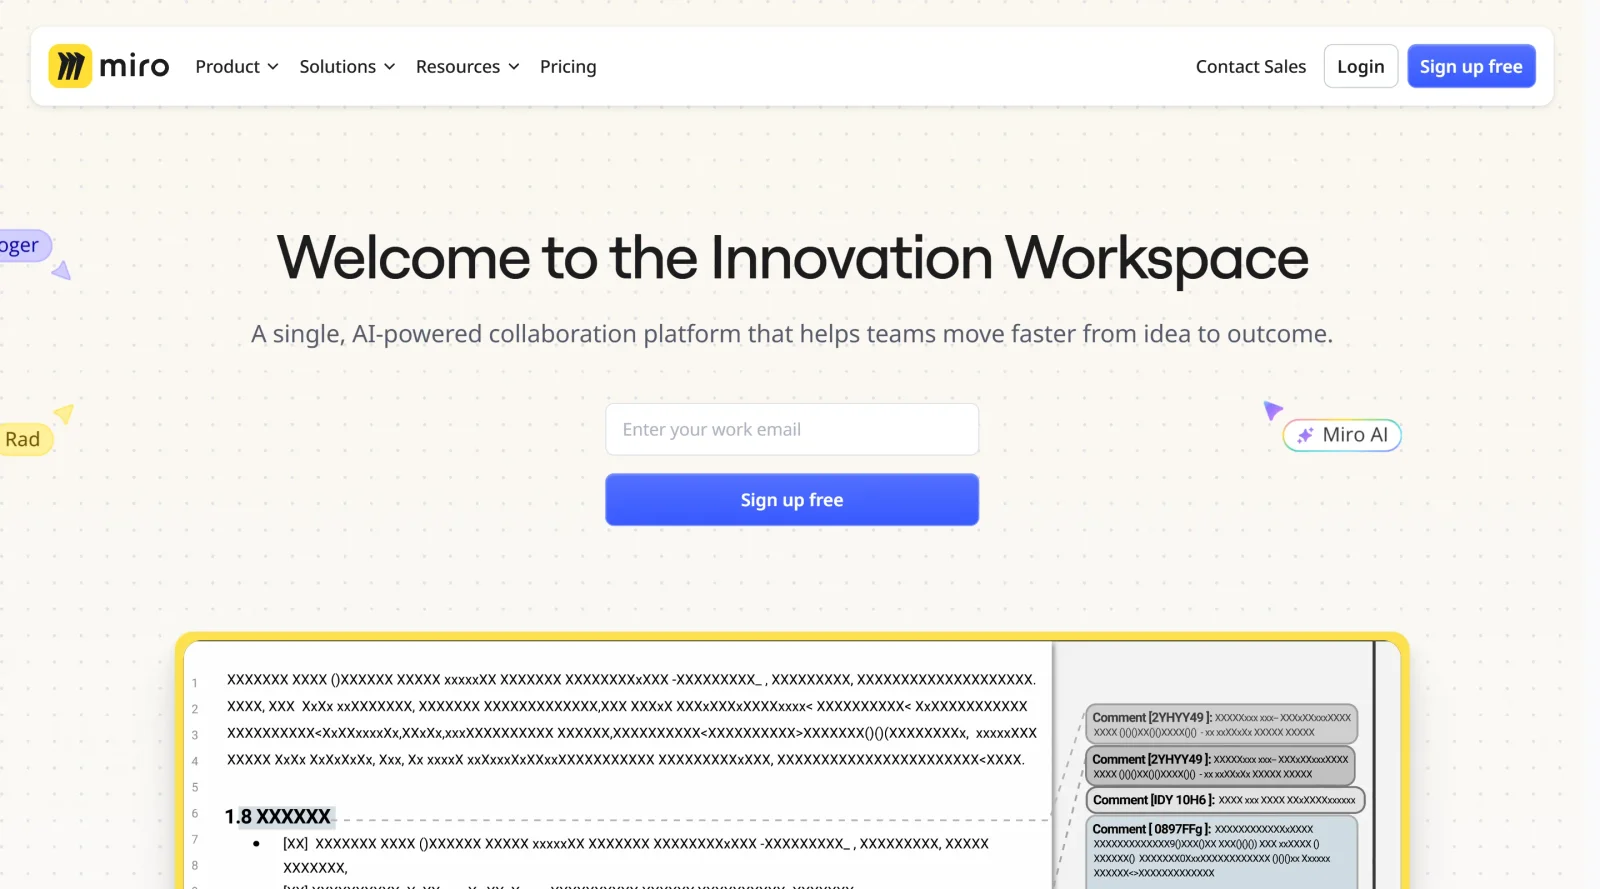Screen dimensions: 1600x889
Task: Open the Solutions menu
Action: coord(347,66)
